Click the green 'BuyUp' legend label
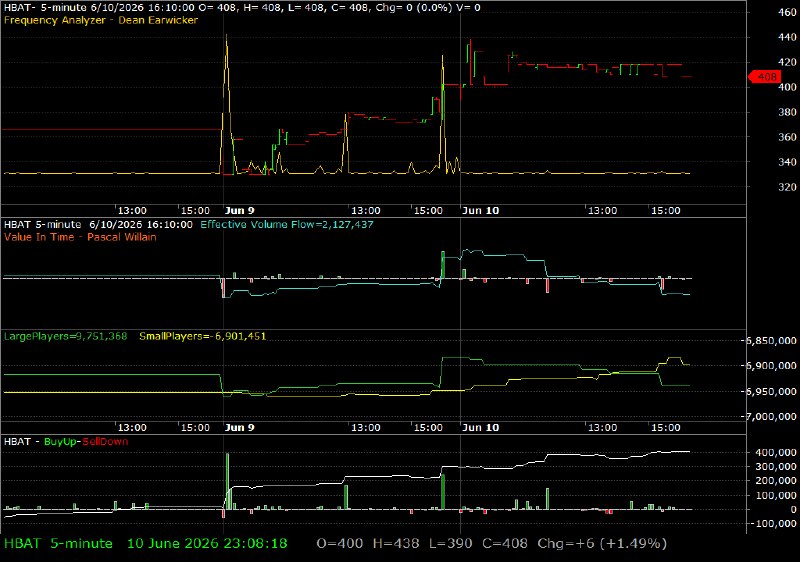 (x=60, y=442)
